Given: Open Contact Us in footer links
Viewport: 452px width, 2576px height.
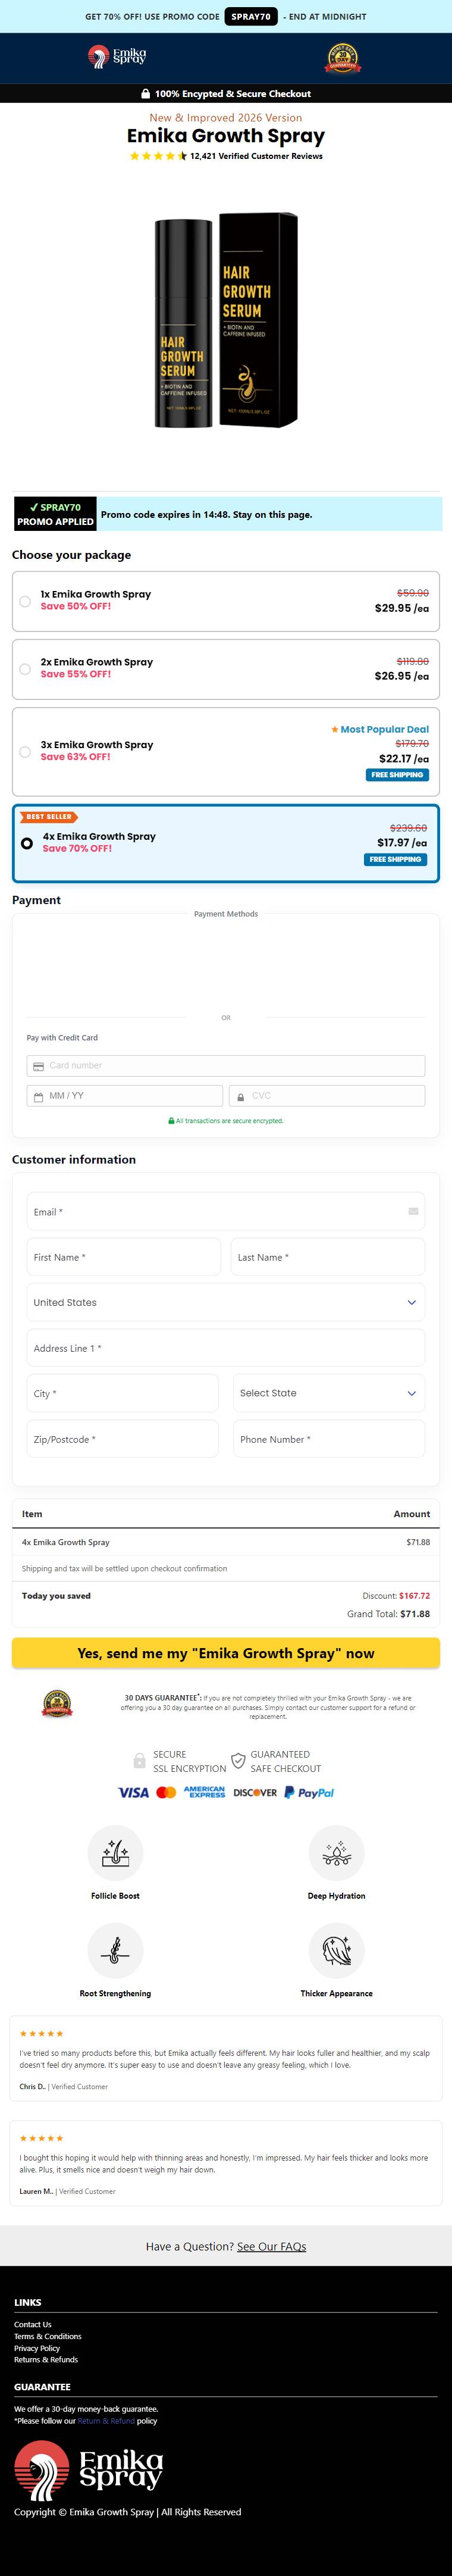Looking at the screenshot, I should point(33,2325).
